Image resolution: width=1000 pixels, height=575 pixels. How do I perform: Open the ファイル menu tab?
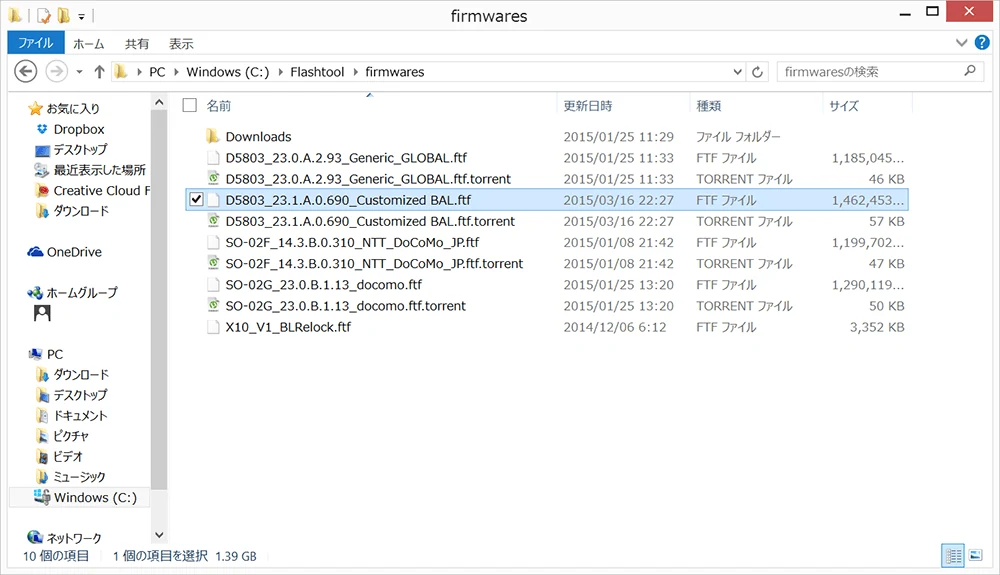coord(36,43)
